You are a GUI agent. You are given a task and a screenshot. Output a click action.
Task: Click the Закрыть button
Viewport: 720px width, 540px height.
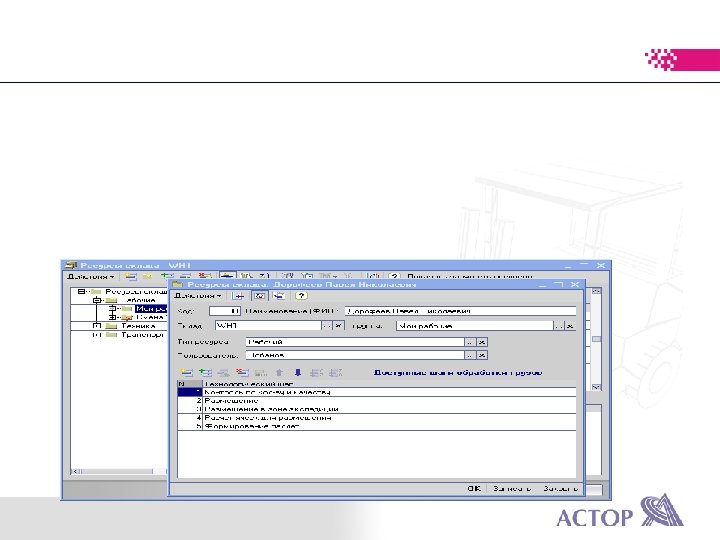pos(561,489)
